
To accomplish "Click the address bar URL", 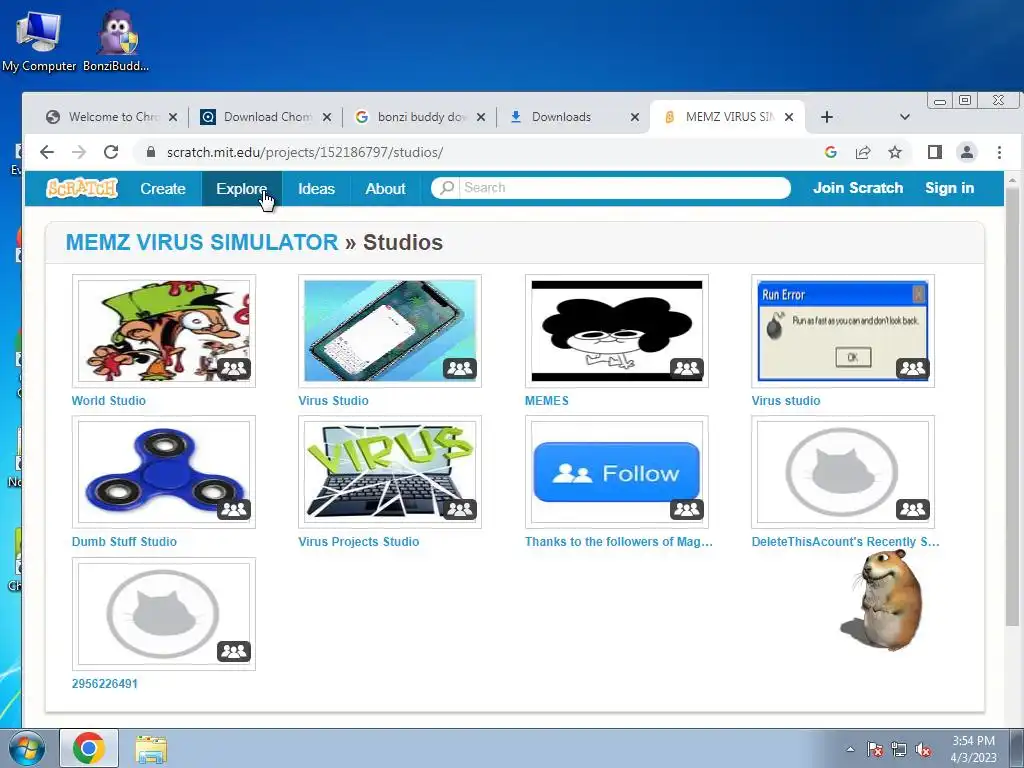I will pos(305,152).
